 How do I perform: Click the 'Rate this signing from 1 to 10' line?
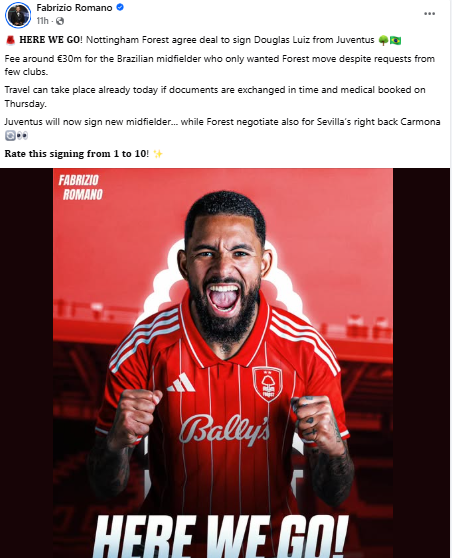click(x=77, y=154)
